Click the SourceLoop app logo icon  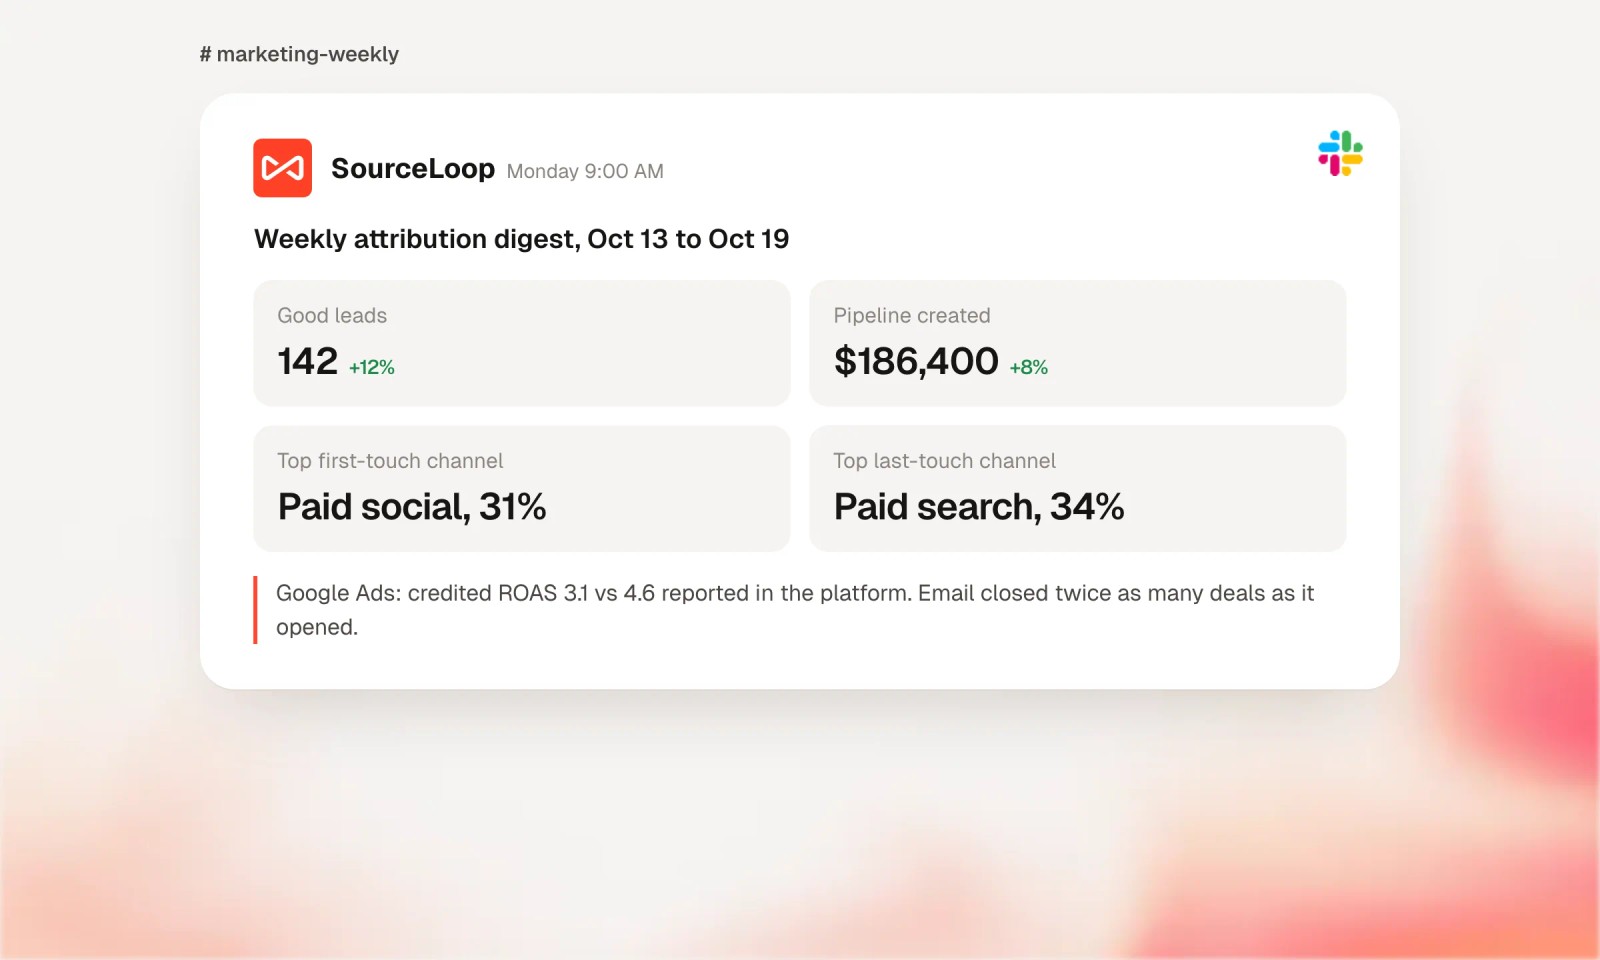pos(282,168)
